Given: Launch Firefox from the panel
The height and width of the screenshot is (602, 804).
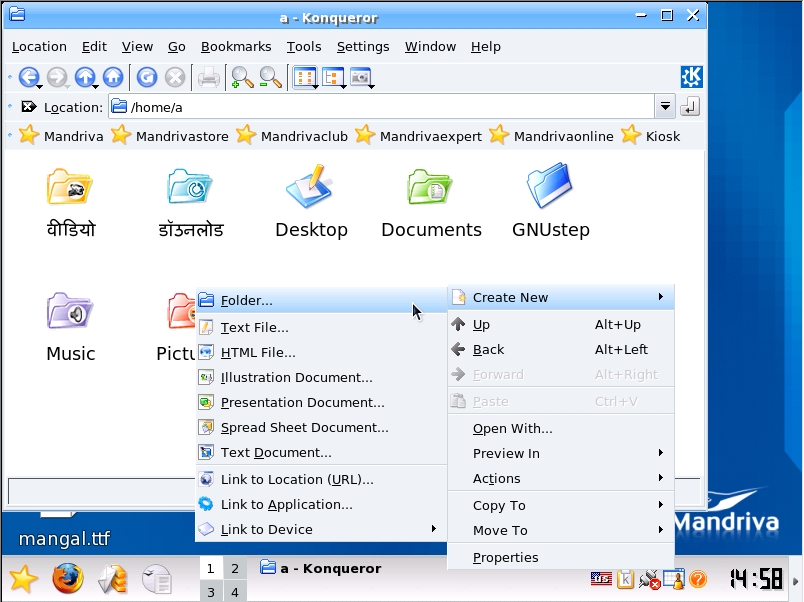Looking at the screenshot, I should tap(67, 578).
